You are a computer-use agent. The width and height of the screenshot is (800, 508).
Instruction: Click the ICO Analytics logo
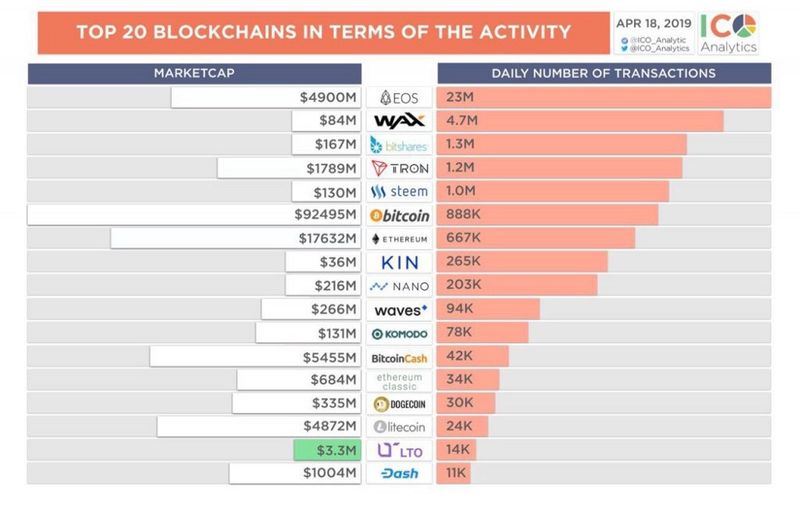[x=729, y=33]
